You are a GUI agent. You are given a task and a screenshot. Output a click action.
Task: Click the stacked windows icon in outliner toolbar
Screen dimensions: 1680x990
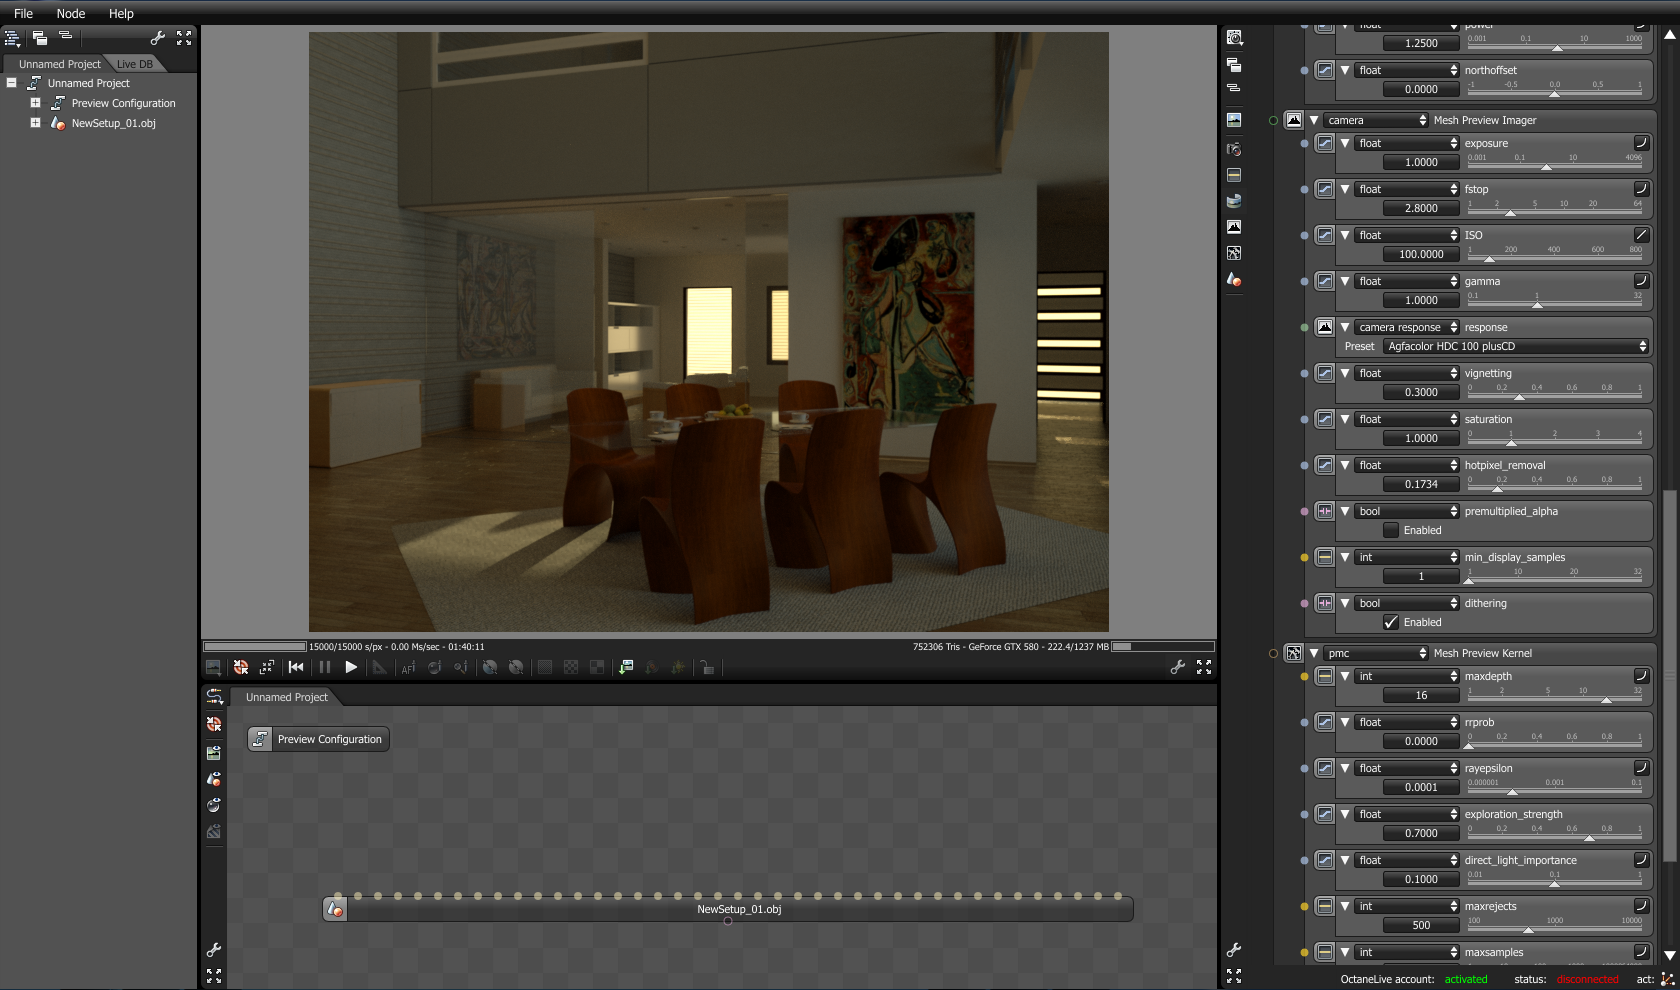40,38
